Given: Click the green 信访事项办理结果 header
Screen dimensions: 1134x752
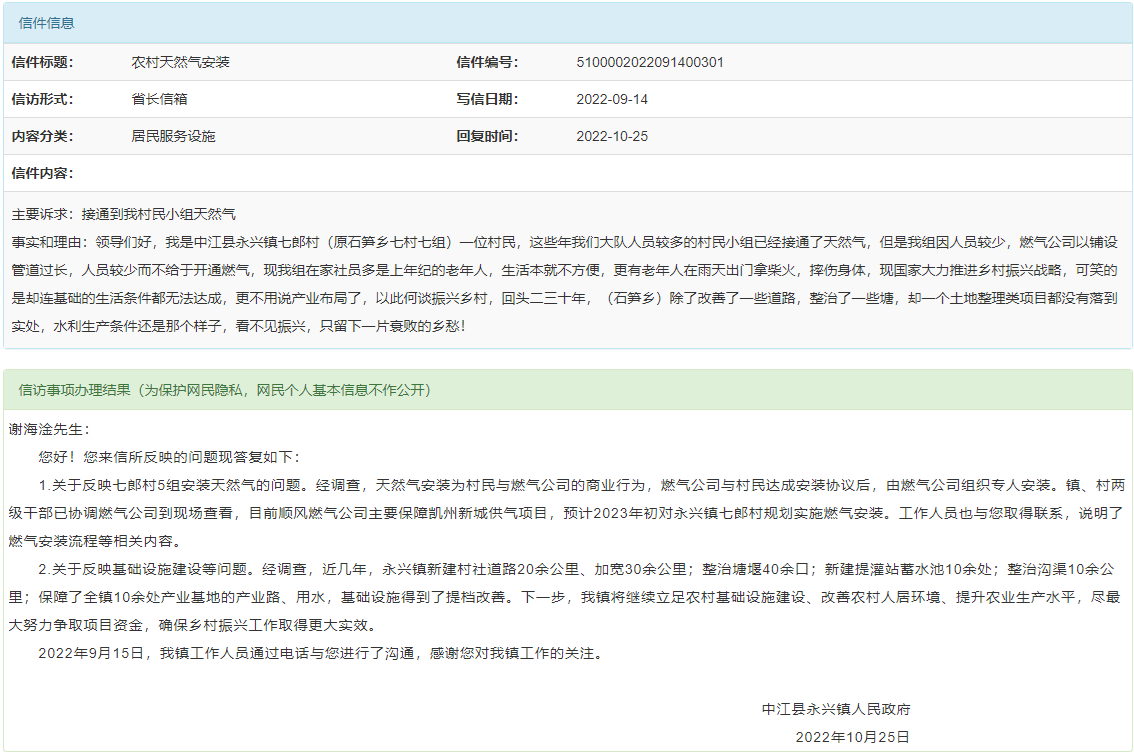Looking at the screenshot, I should click(x=225, y=389).
